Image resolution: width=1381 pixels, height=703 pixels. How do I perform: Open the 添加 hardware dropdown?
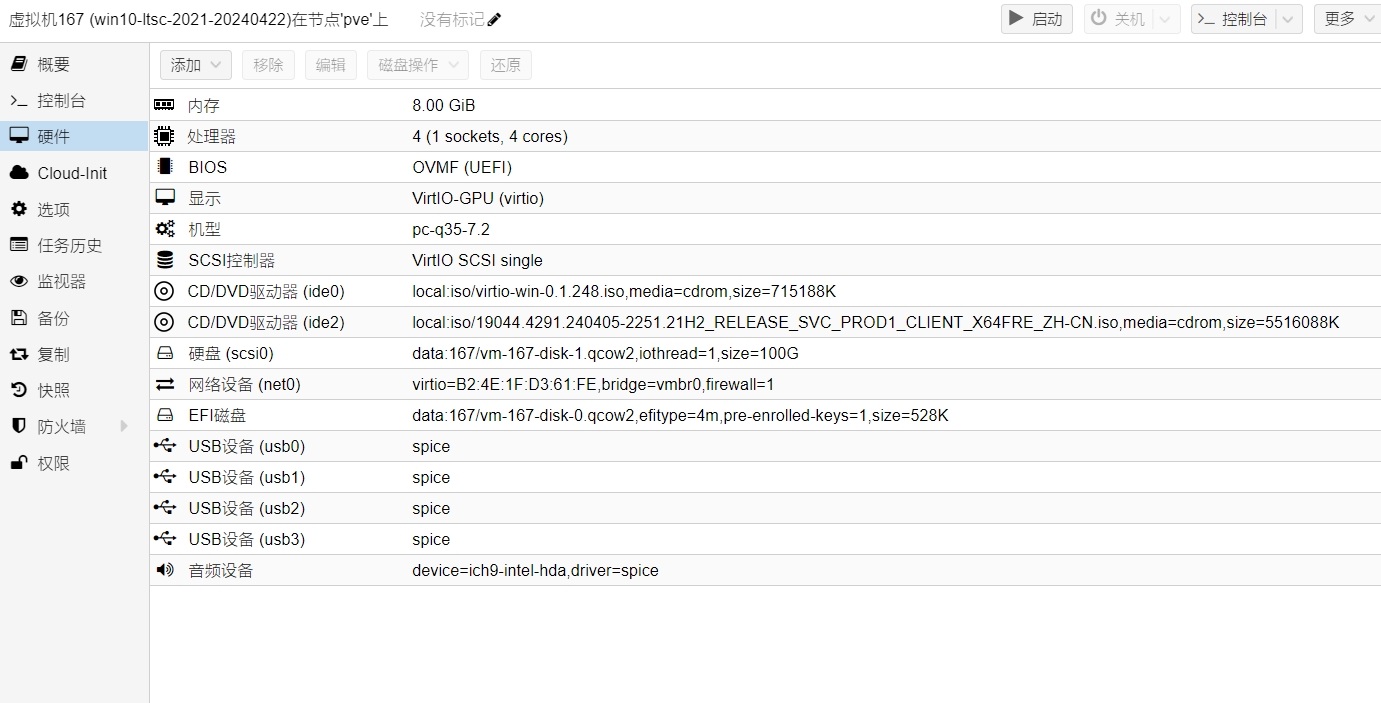click(x=196, y=65)
